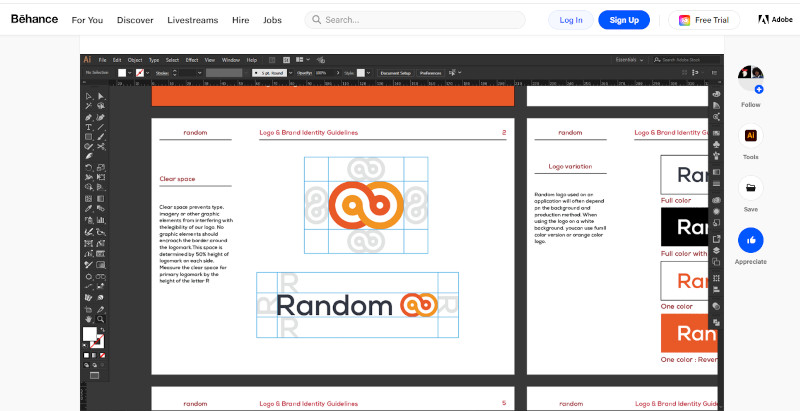
Task: Select the Scissors tool
Action: pos(101,147)
